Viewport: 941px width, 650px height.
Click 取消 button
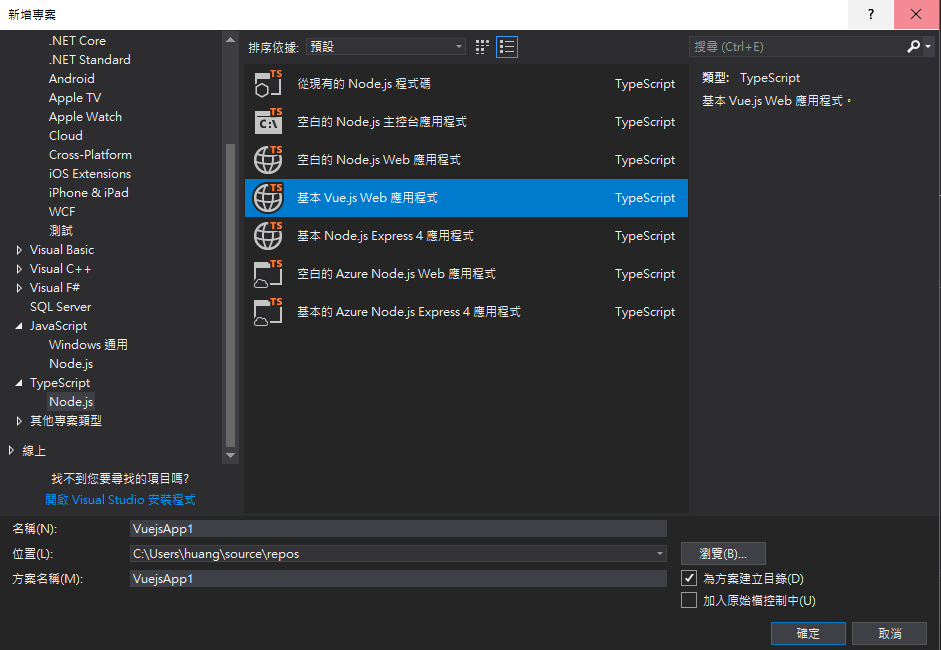(x=890, y=633)
